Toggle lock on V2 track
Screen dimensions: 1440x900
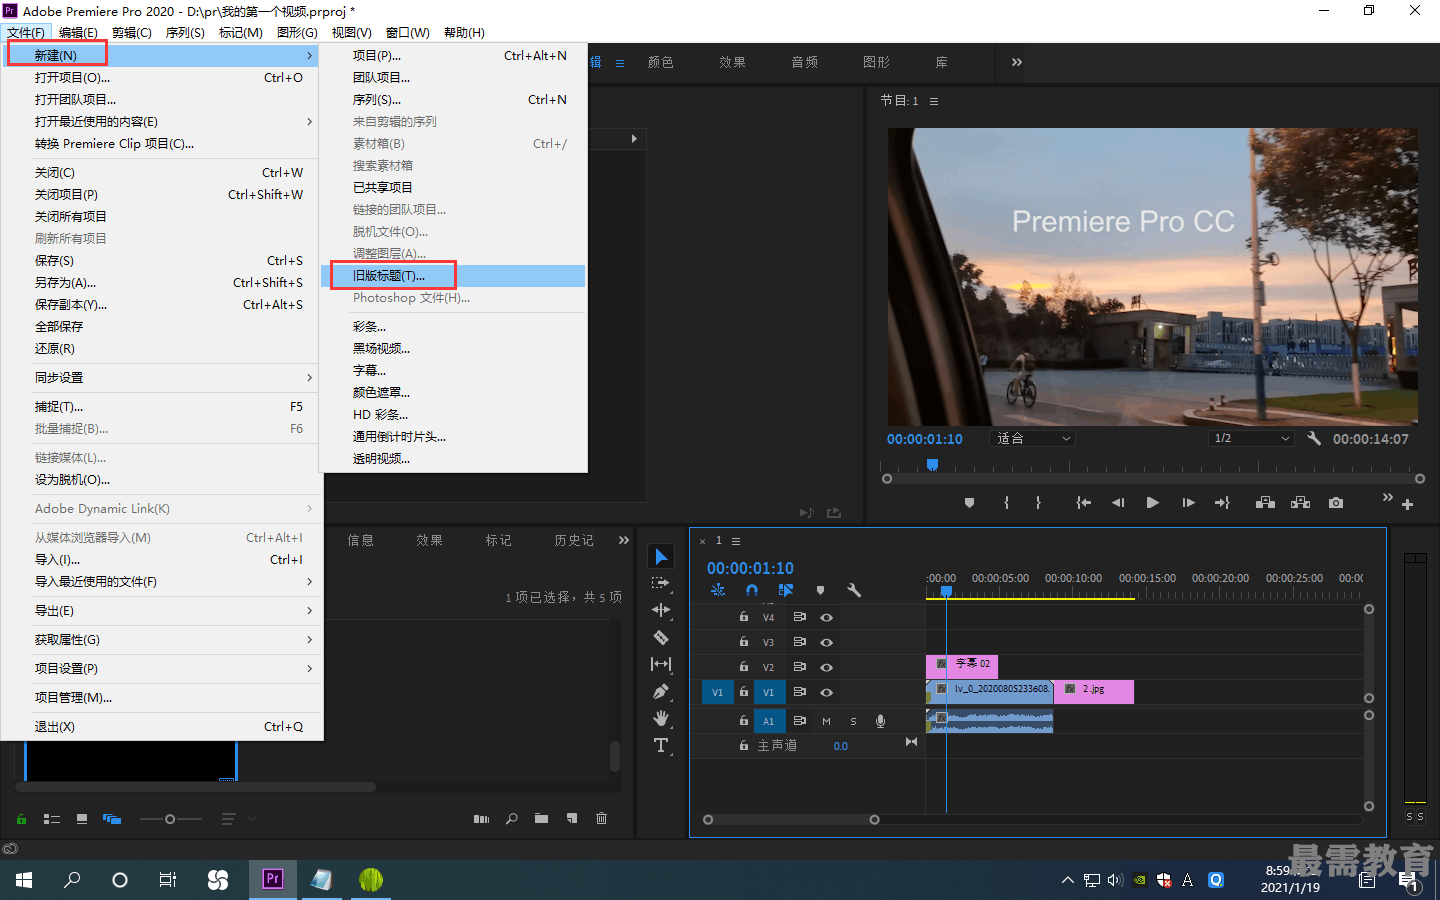(743, 667)
